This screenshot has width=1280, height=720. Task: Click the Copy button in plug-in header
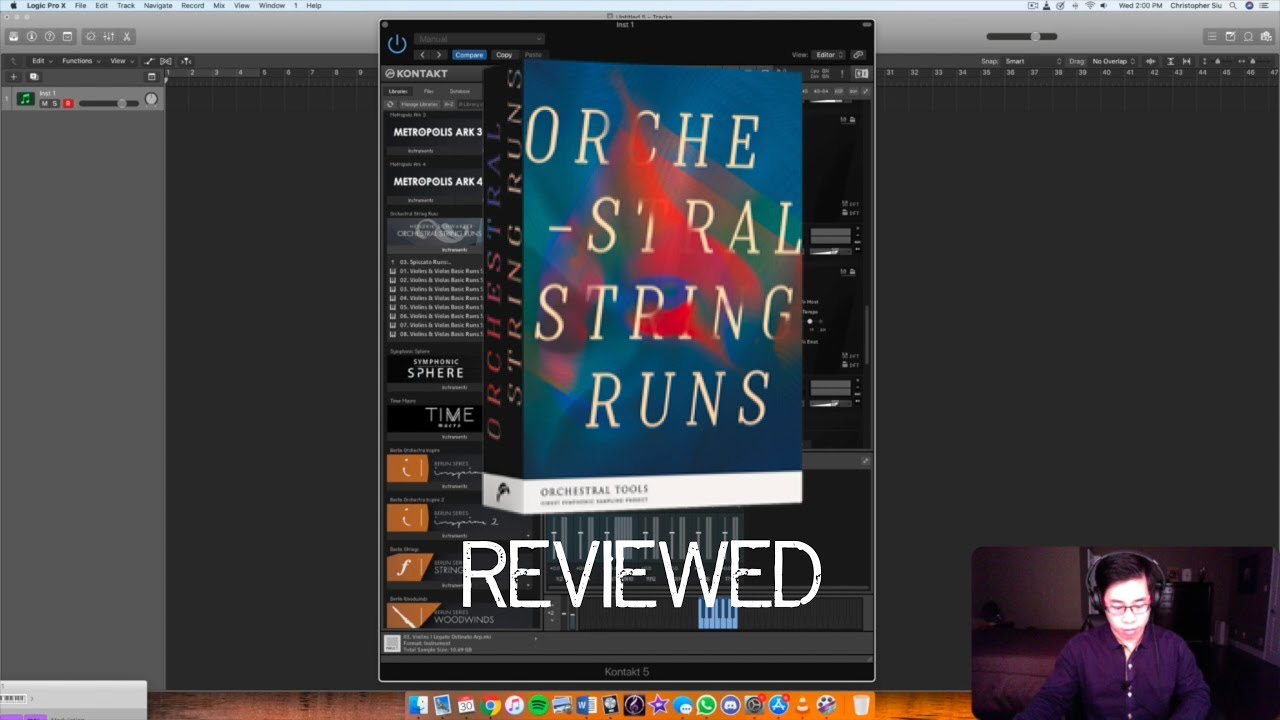(504, 55)
